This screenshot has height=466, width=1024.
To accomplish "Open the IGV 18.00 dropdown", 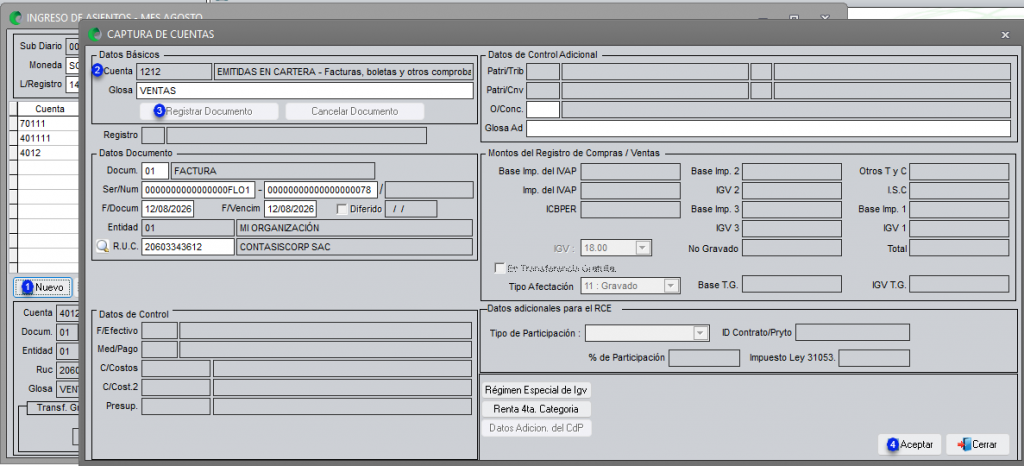I will click(641, 248).
